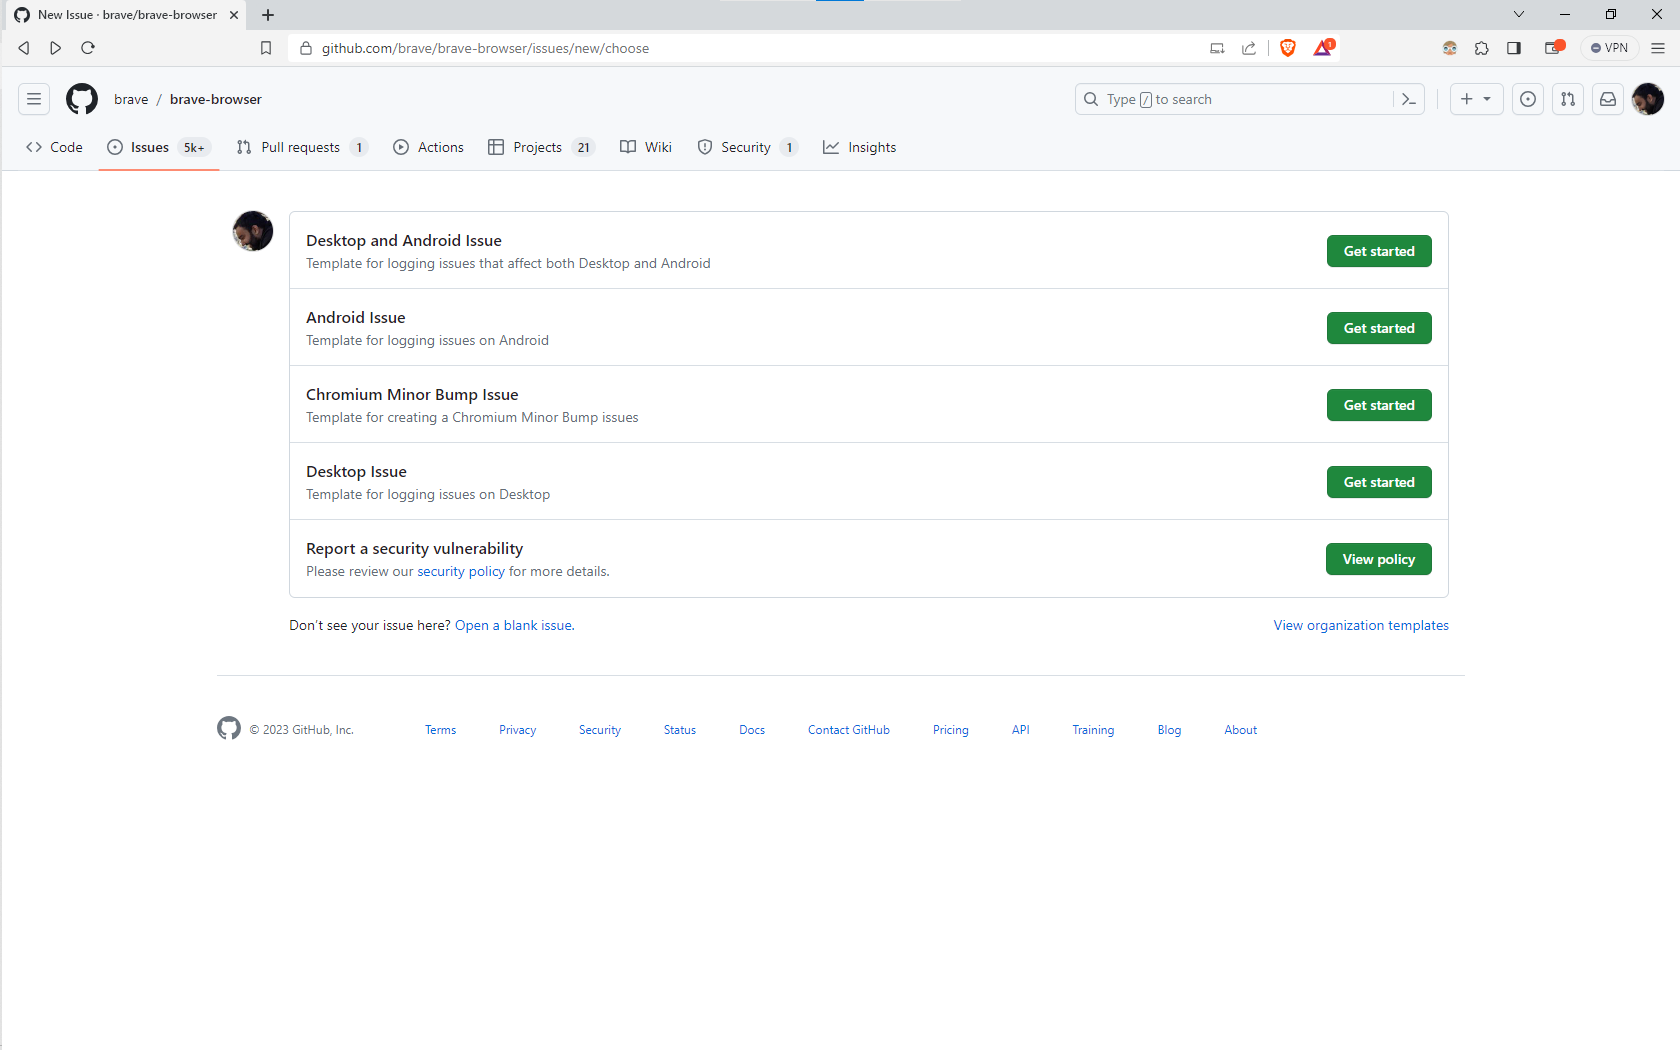Viewport: 1680px width, 1050px height.
Task: Close the New Issue browser tab
Action: point(234,15)
